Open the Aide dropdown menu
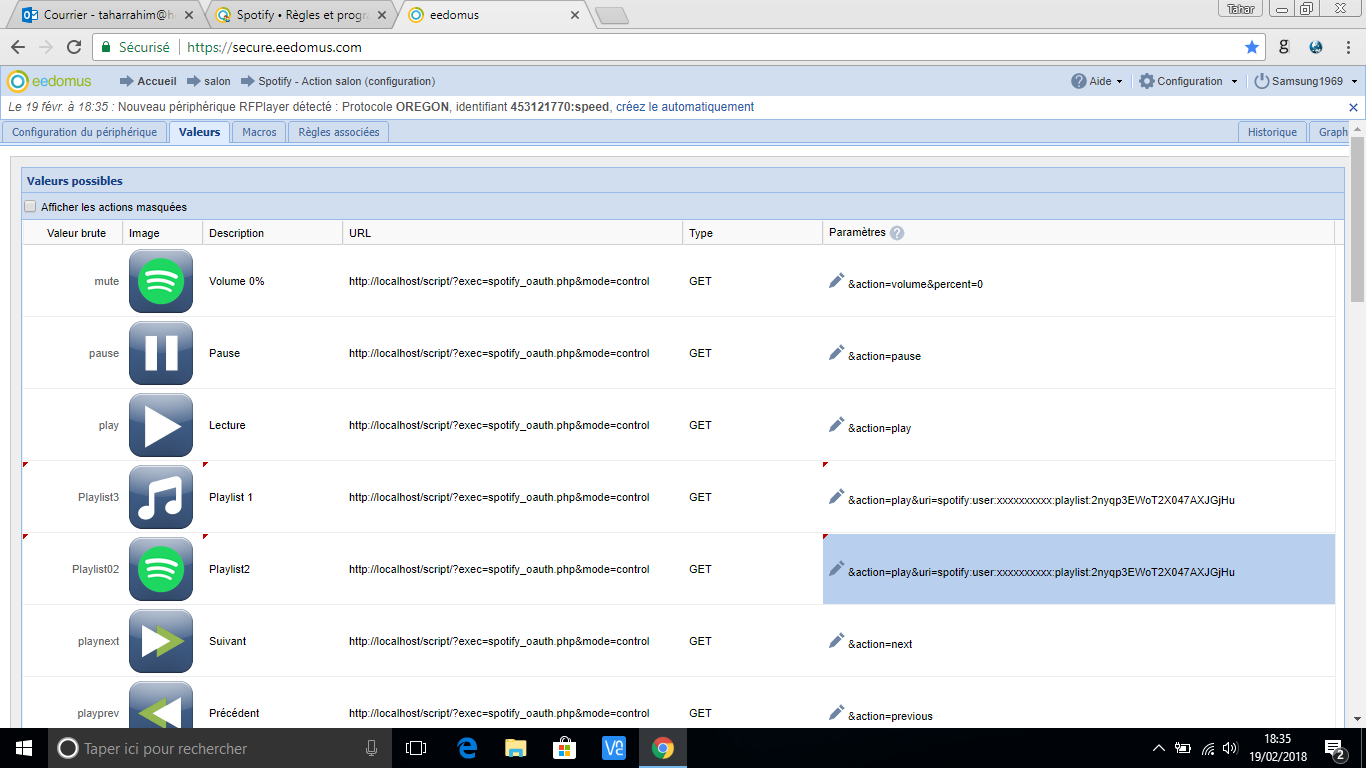Screen dimensions: 1366x768 pos(1097,81)
